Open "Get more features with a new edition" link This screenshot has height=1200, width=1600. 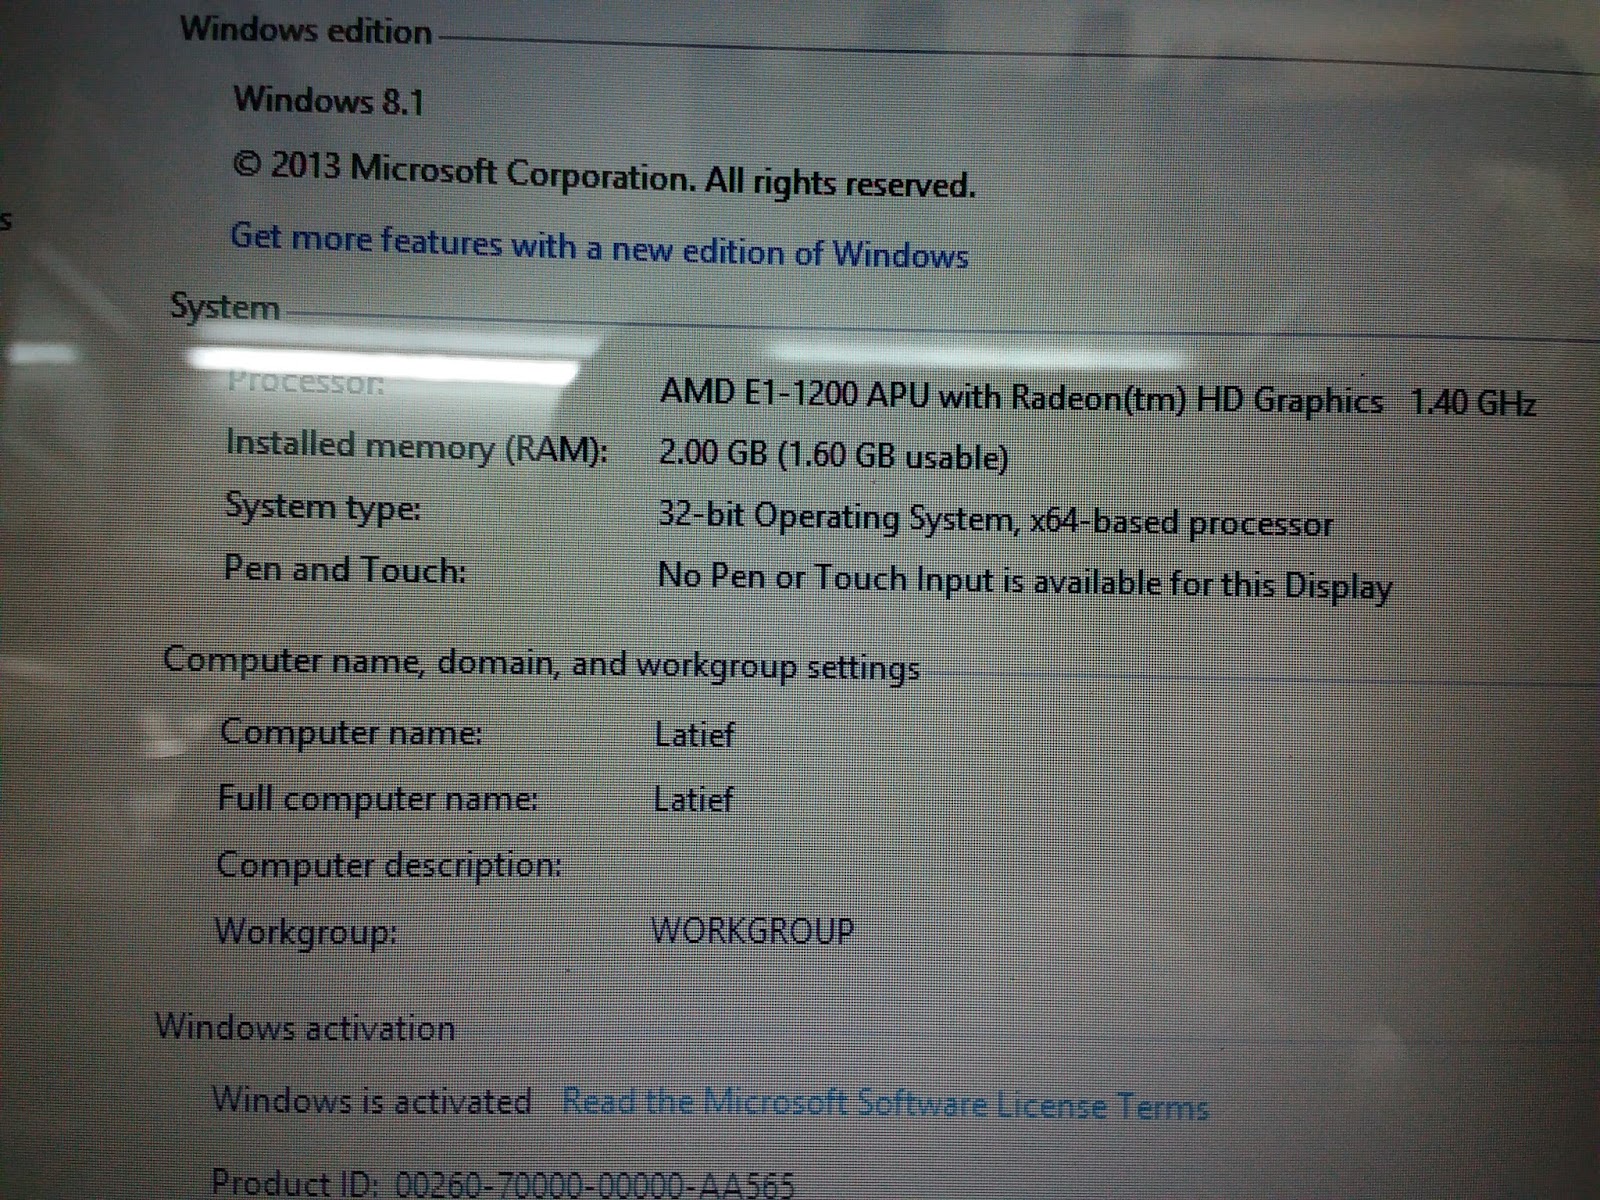point(599,246)
